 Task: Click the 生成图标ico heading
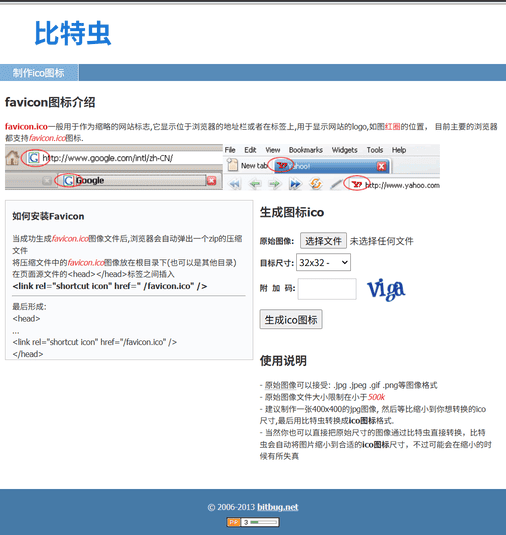pyautogui.click(x=292, y=212)
